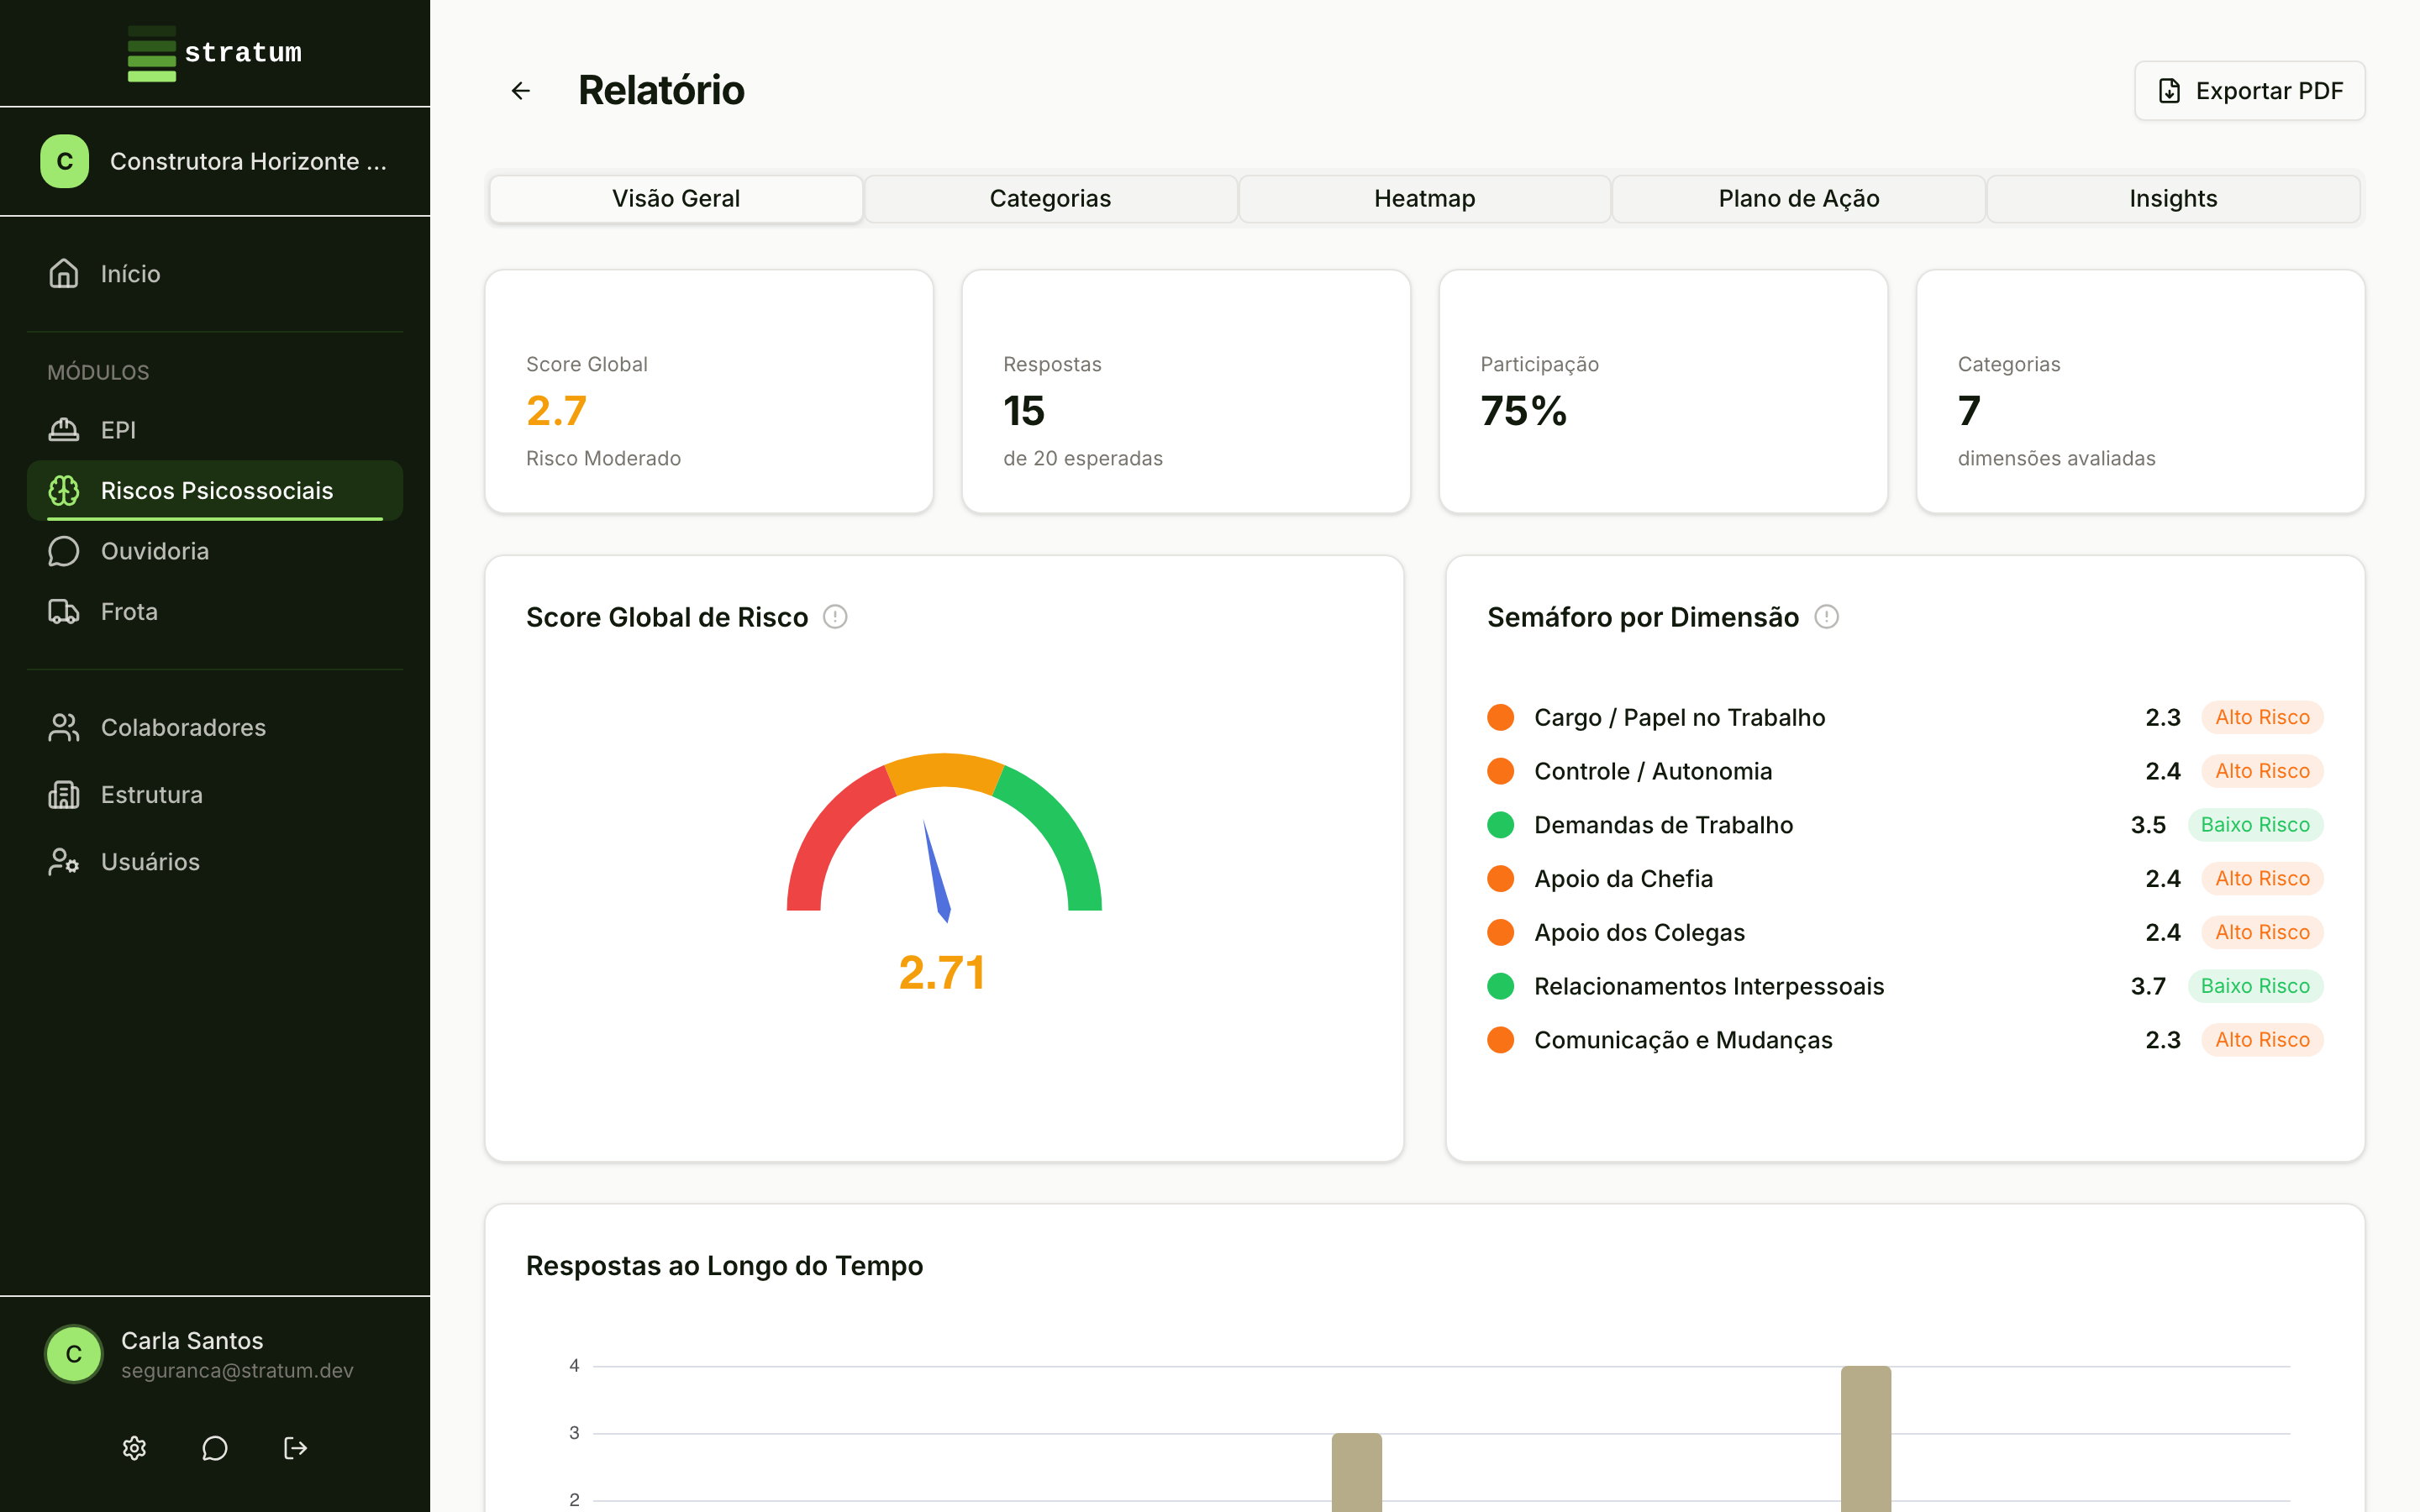The width and height of the screenshot is (2420, 1512).
Task: Click the Usuários user-gear icon
Action: coord(64,861)
